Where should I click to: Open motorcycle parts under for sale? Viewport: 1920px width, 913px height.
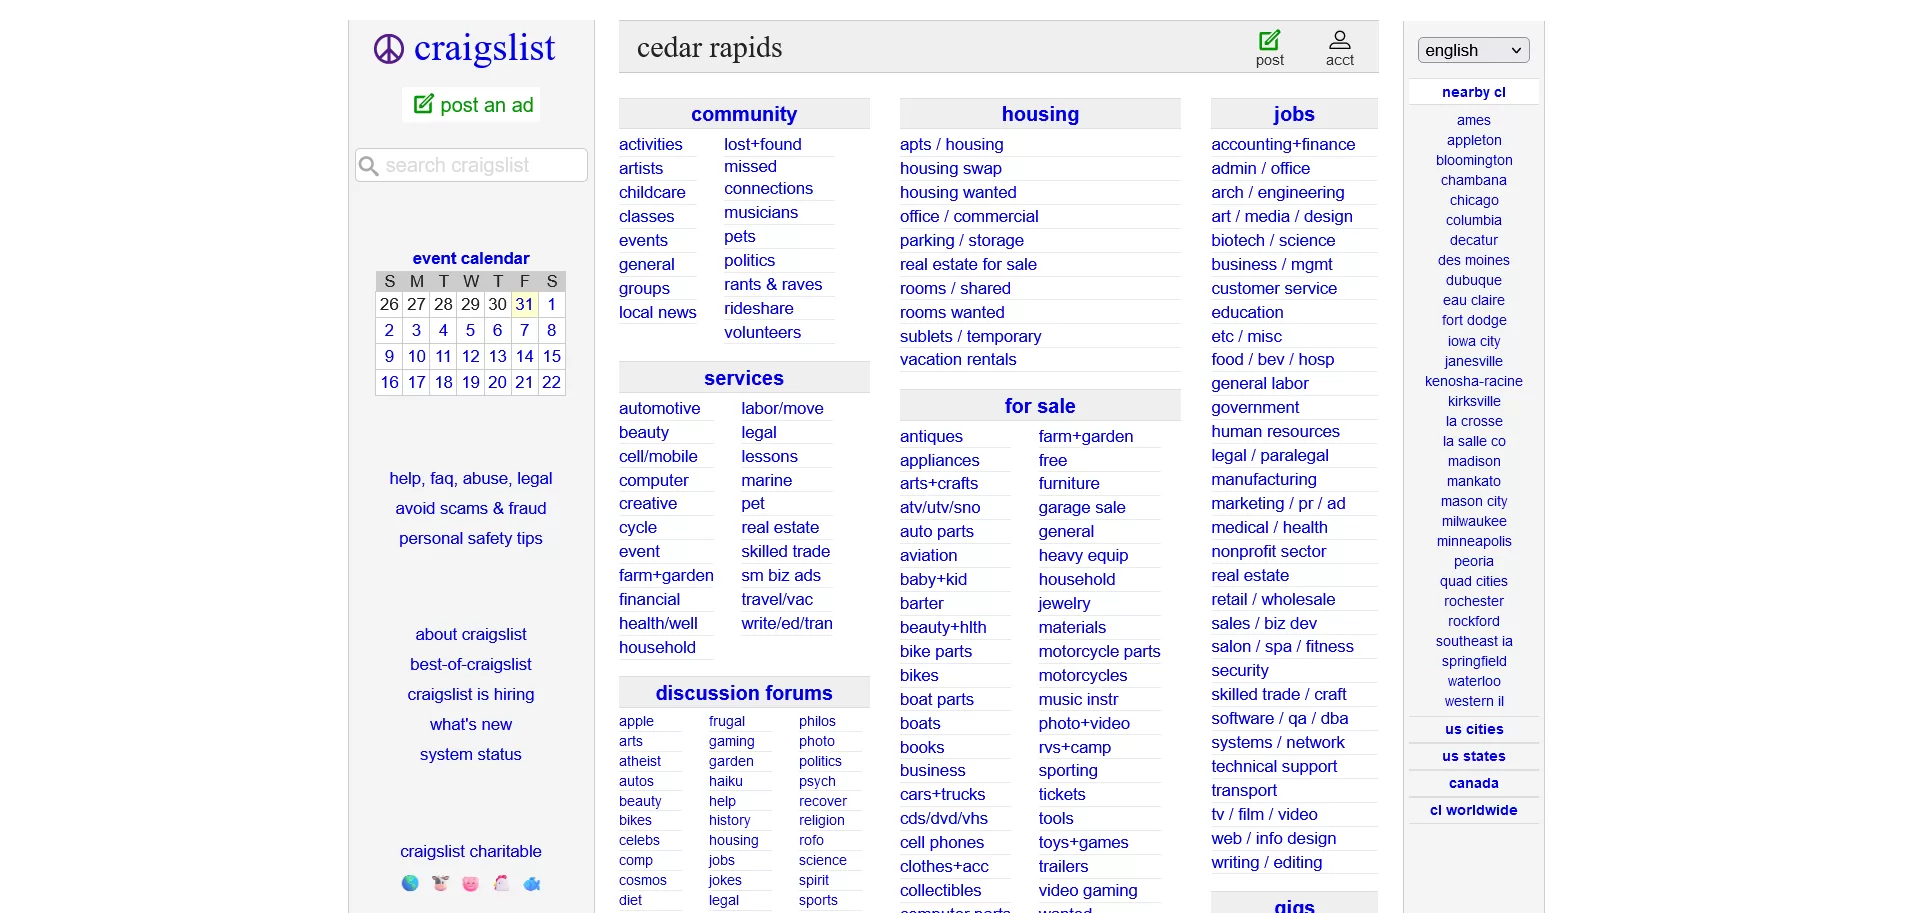[1099, 651]
